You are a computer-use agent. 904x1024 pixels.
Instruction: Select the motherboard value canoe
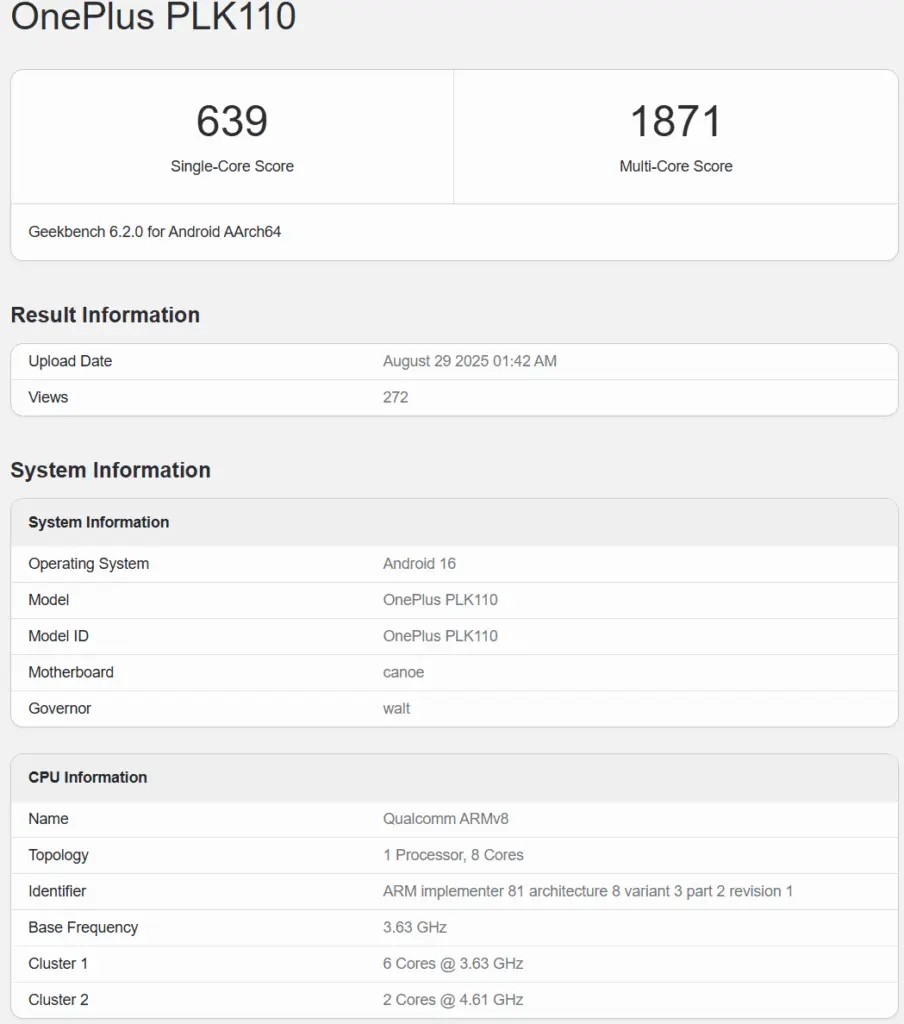tap(403, 672)
